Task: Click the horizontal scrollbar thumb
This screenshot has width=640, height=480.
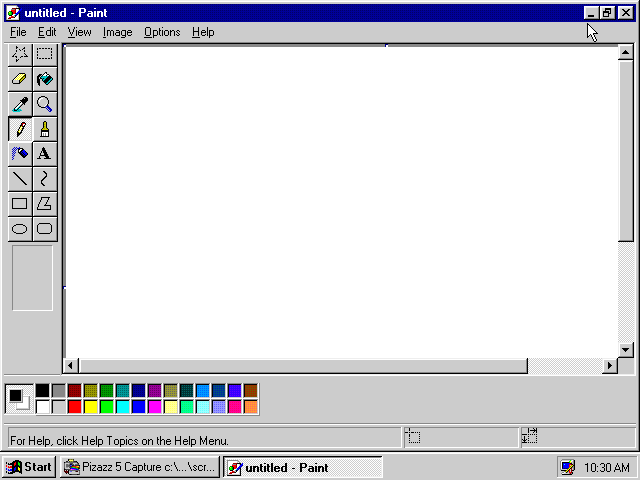Action: coord(303,365)
